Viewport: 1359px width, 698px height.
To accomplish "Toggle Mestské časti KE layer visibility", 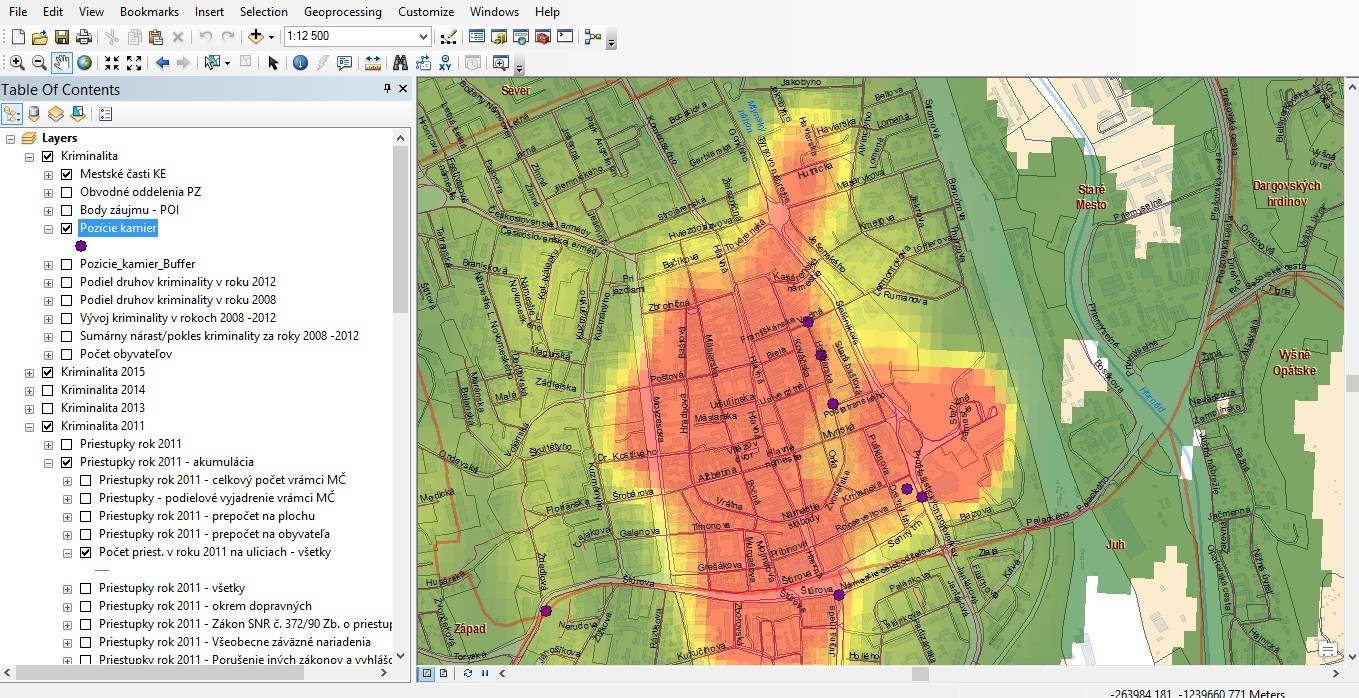I will (66, 174).
